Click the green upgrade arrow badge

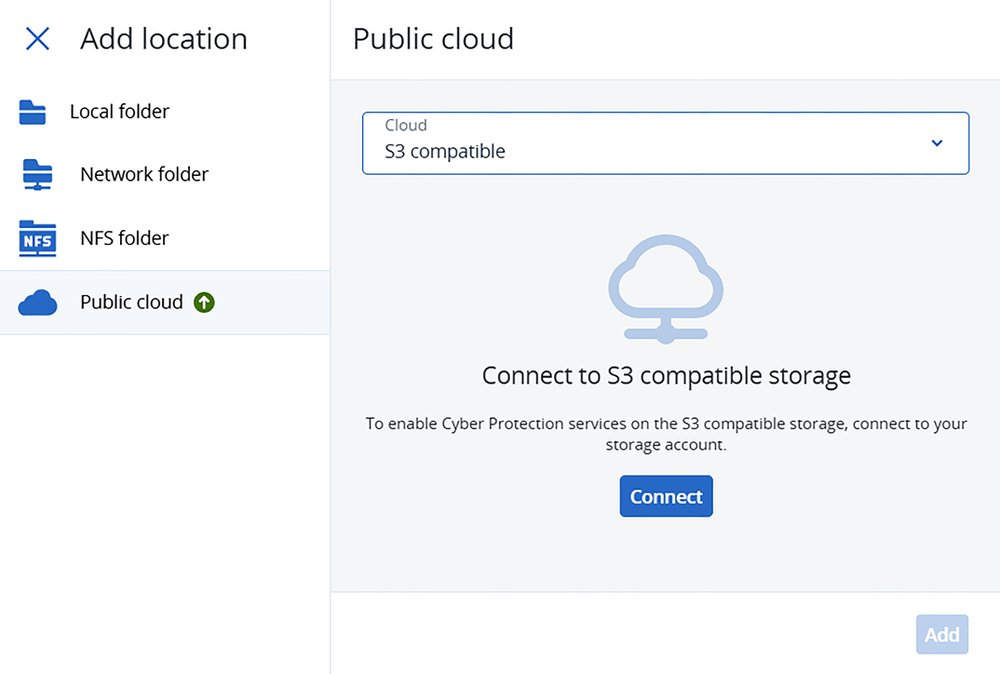click(205, 302)
